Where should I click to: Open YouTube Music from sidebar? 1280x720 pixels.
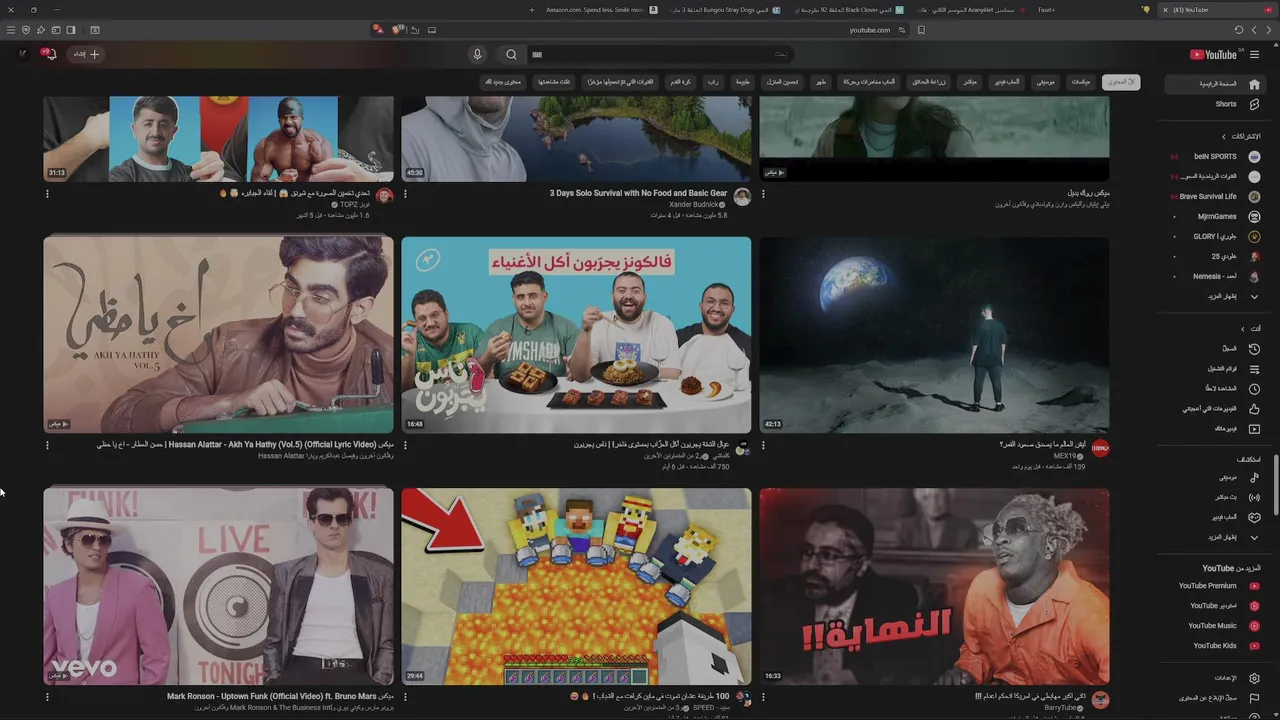[1216, 626]
